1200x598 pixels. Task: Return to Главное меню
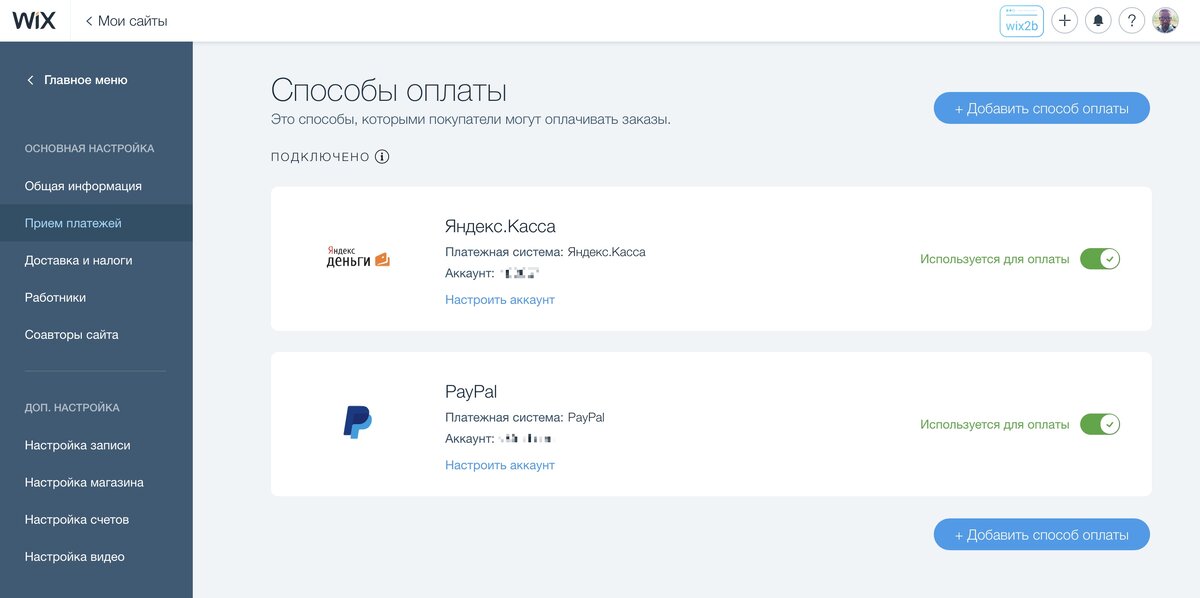pyautogui.click(x=77, y=80)
